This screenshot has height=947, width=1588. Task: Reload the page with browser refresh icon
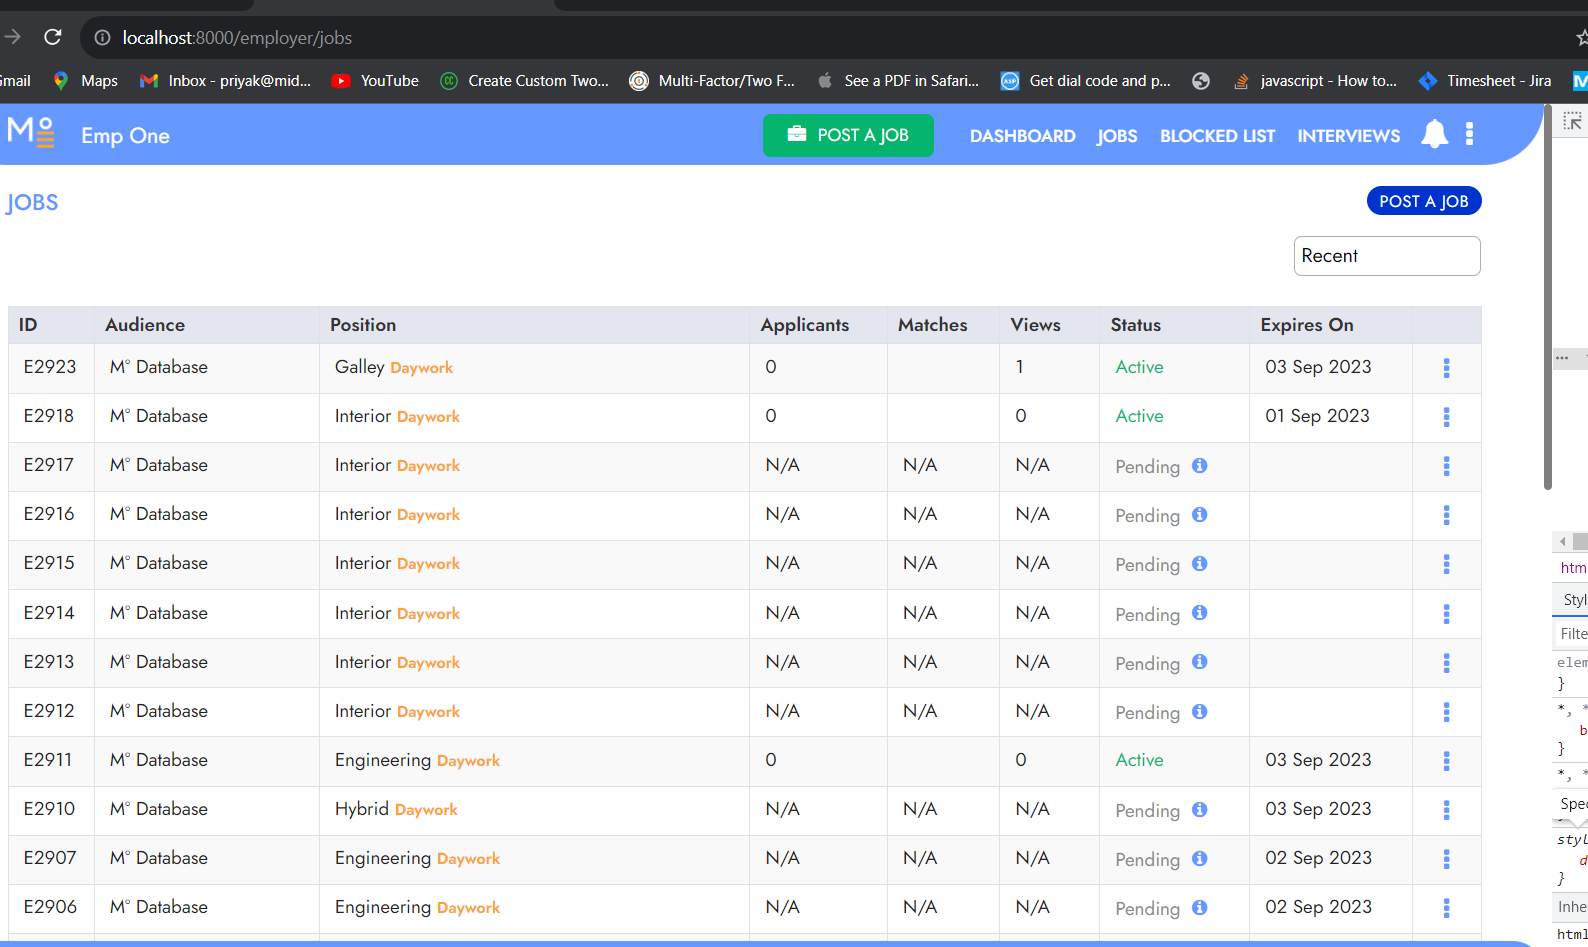pyautogui.click(x=53, y=38)
